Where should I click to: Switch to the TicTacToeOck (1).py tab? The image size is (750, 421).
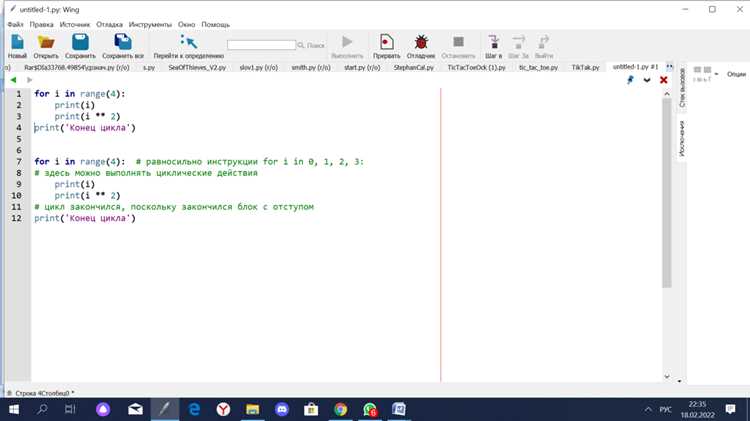[x=476, y=67]
